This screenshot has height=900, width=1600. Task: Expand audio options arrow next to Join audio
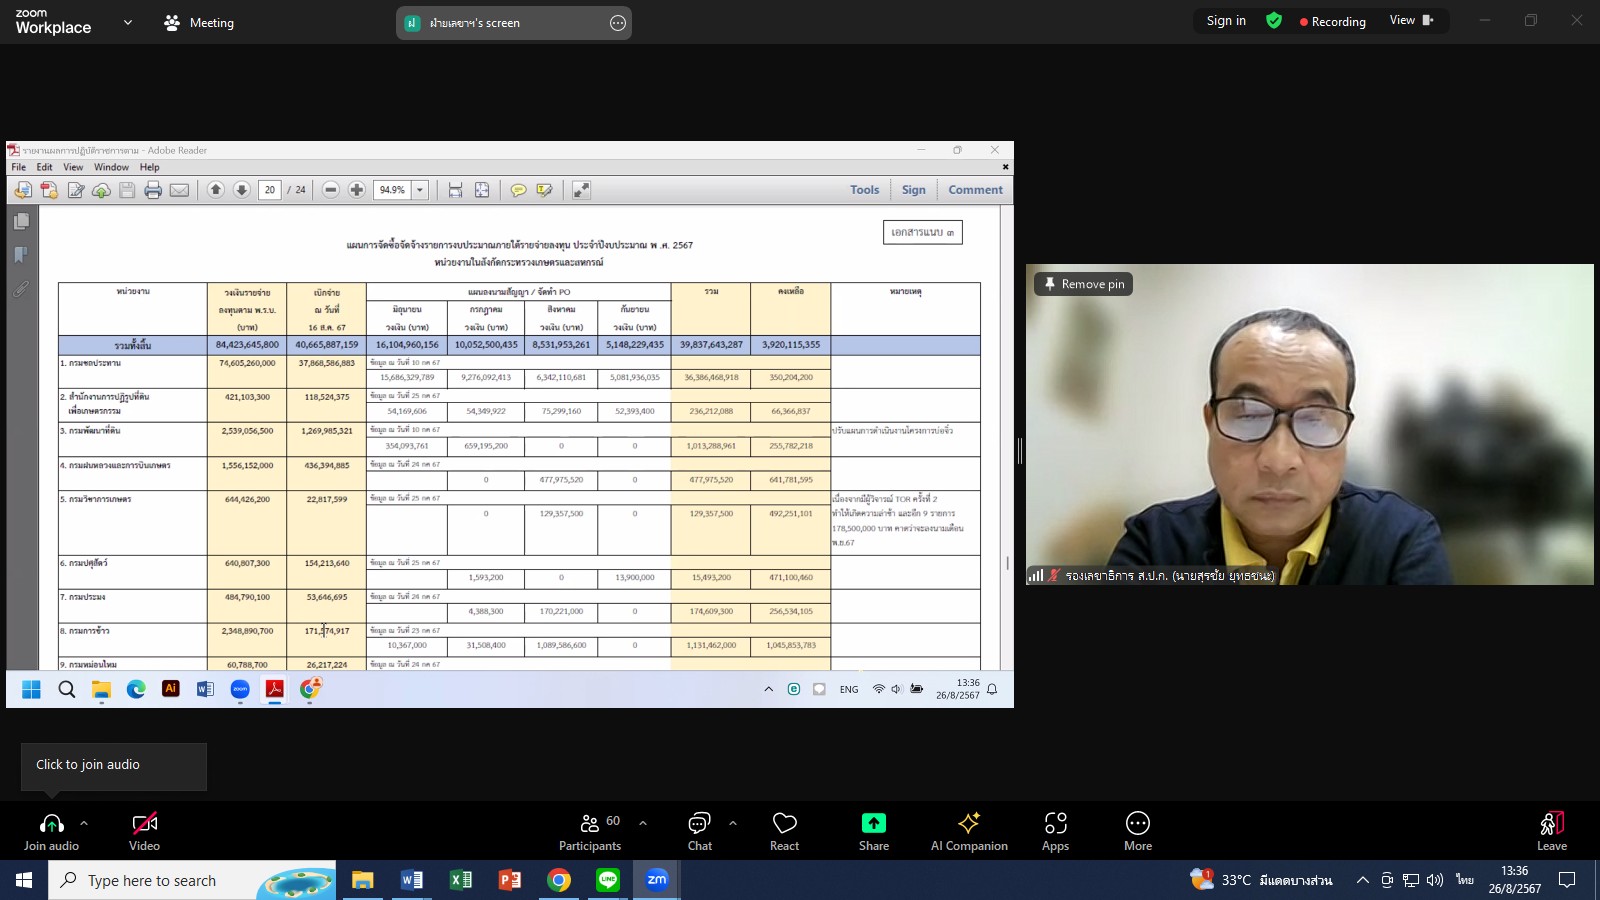(84, 823)
